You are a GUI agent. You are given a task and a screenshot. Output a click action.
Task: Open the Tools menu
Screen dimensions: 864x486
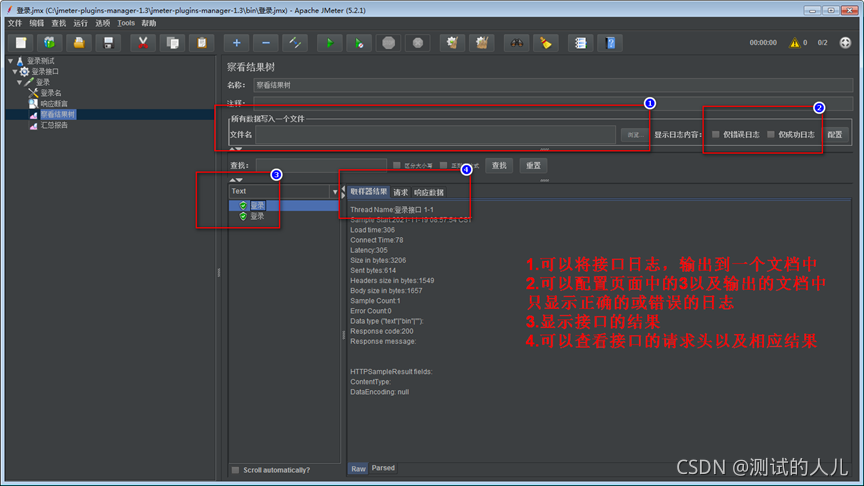[126, 23]
